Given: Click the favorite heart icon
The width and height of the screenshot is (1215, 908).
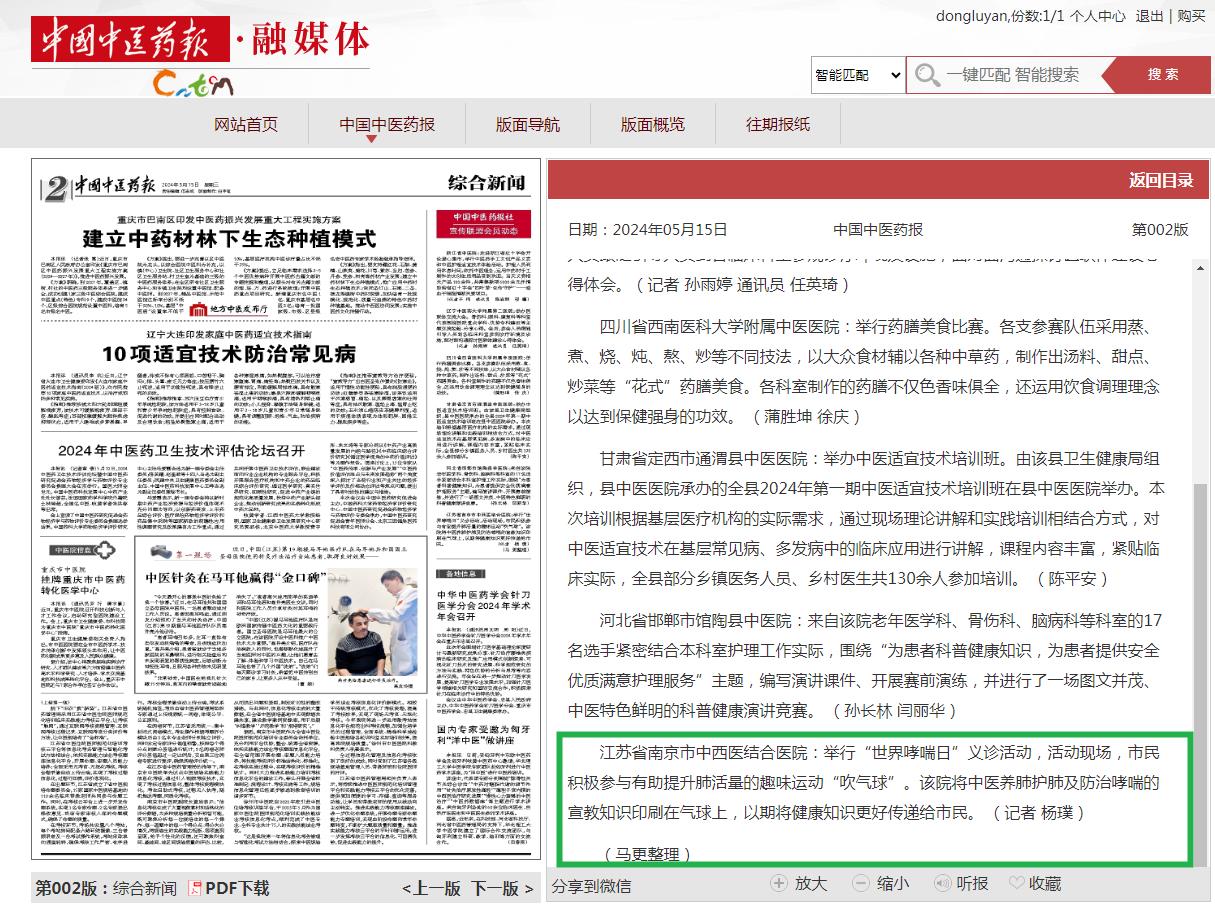Looking at the screenshot, I should [x=1017, y=883].
